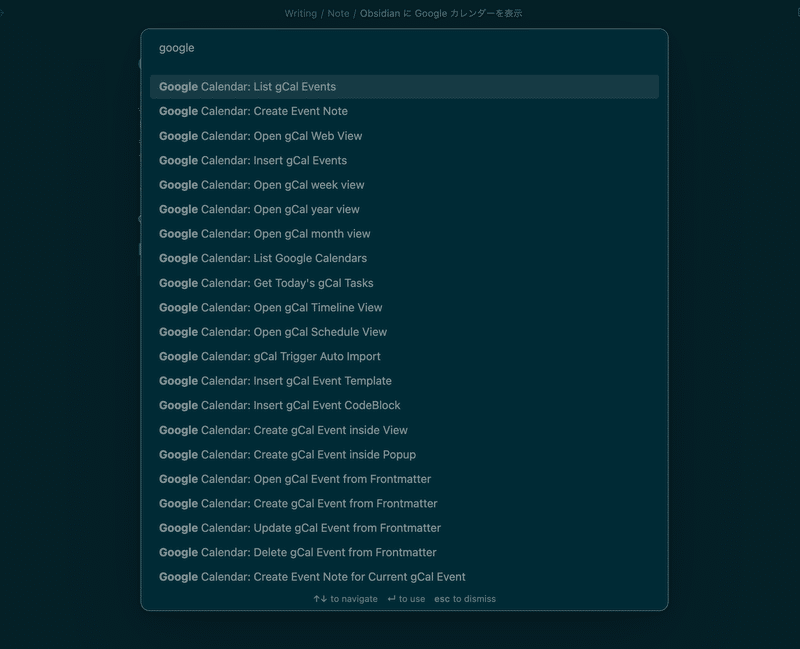Run 'Create gCal Event from Frontmatter' command
The image size is (800, 649).
pos(404,504)
